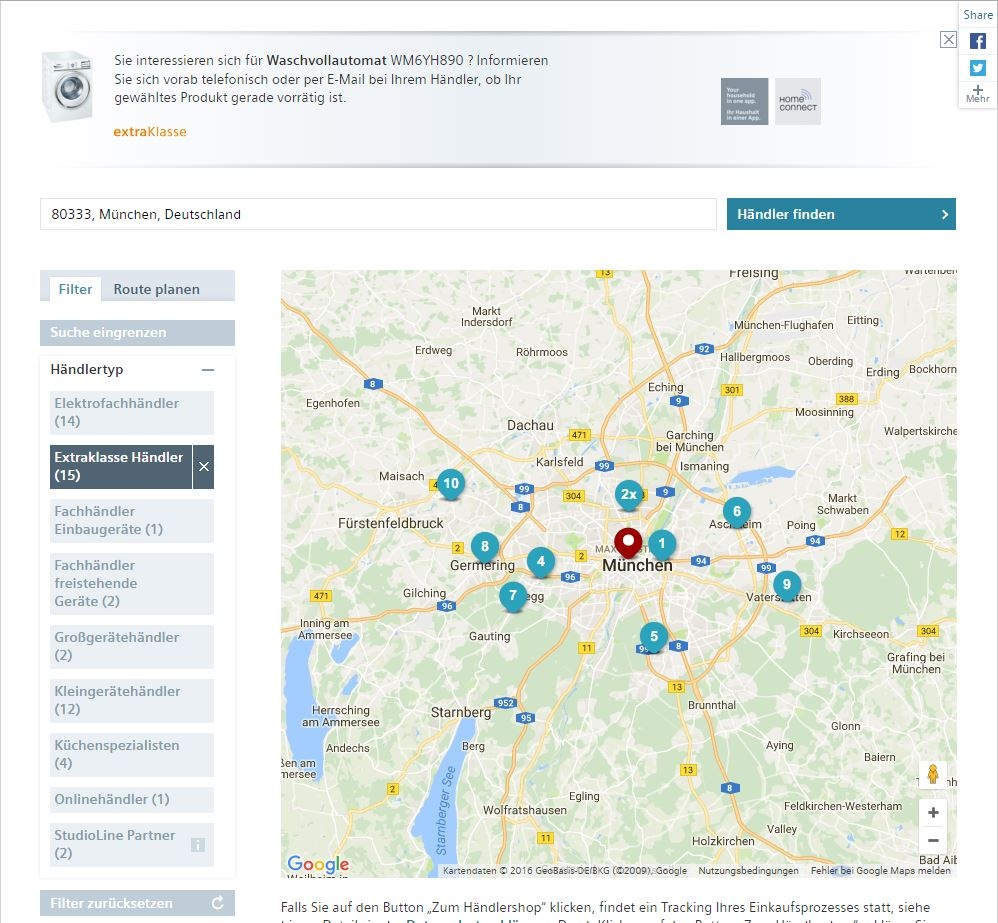
Task: Switch to the Filter tab
Action: (75, 289)
